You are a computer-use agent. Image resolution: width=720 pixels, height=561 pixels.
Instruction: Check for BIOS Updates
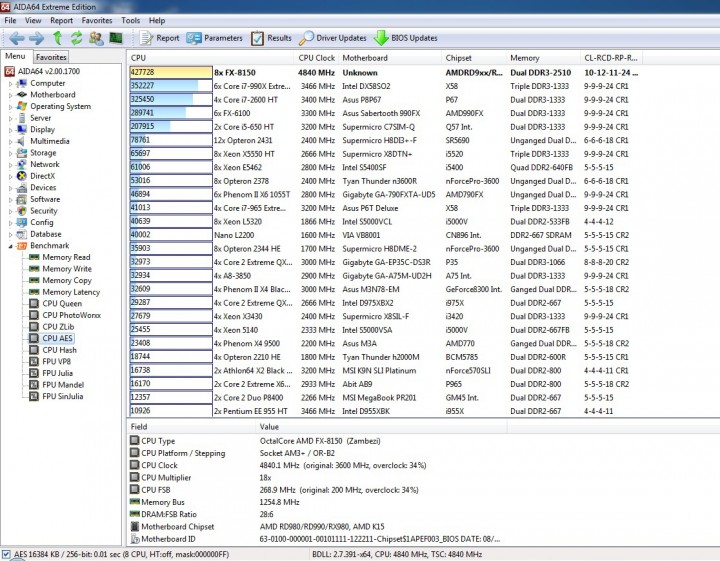[x=406, y=38]
